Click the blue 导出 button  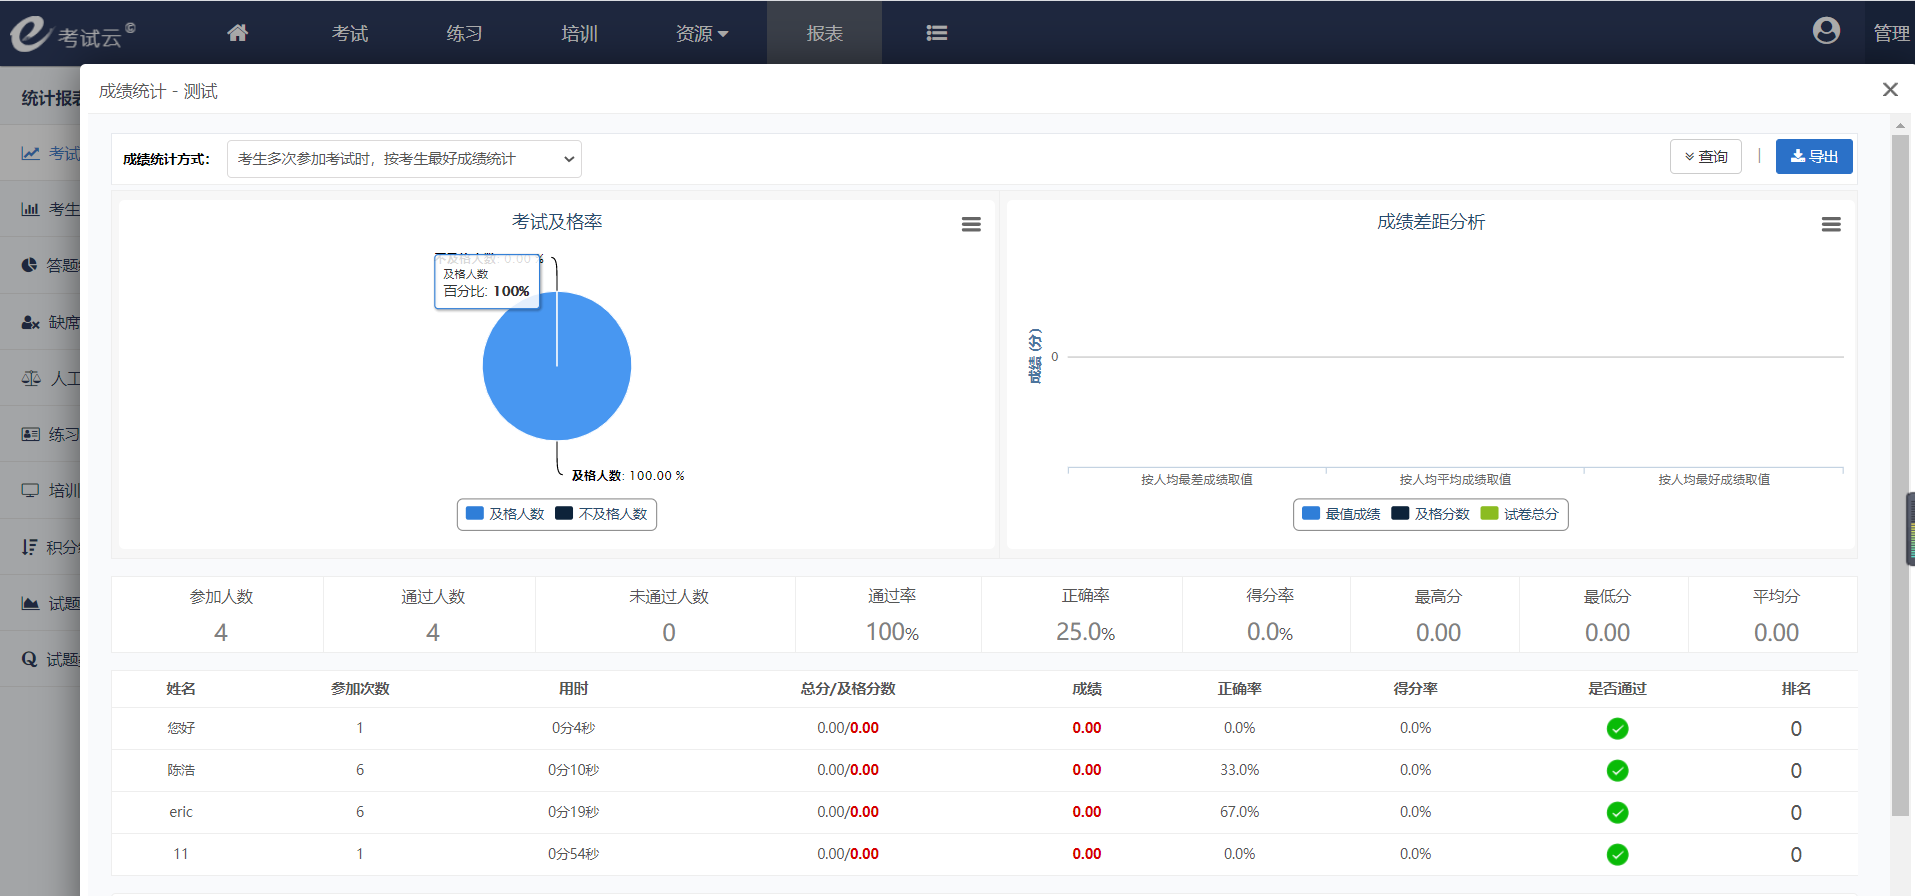[1814, 157]
